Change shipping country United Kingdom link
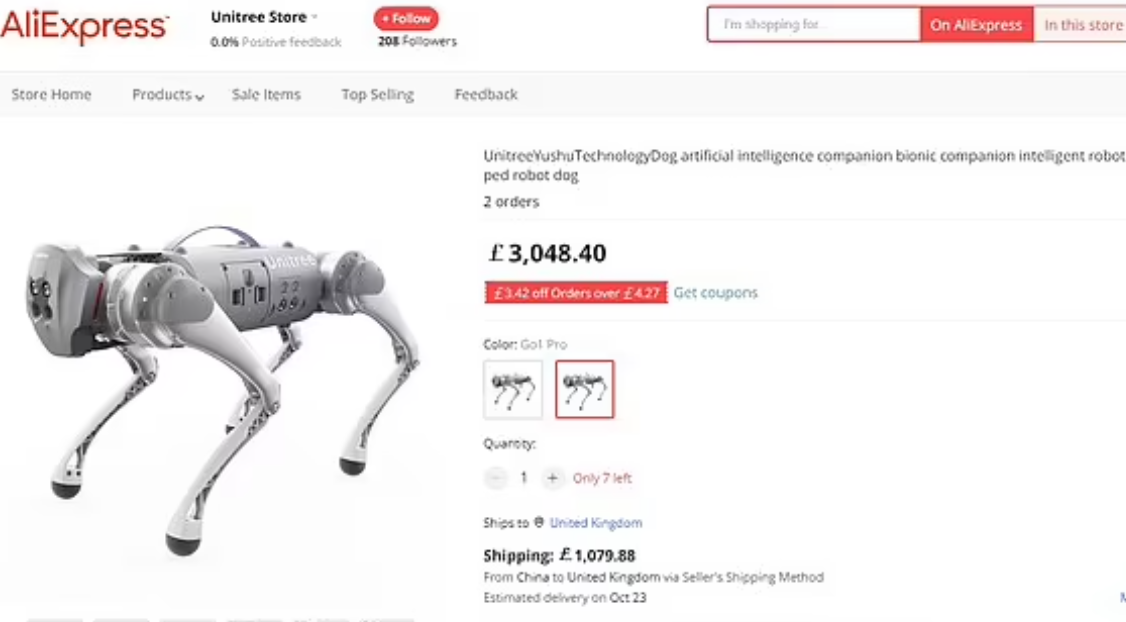This screenshot has height=622, width=1126. 596,523
